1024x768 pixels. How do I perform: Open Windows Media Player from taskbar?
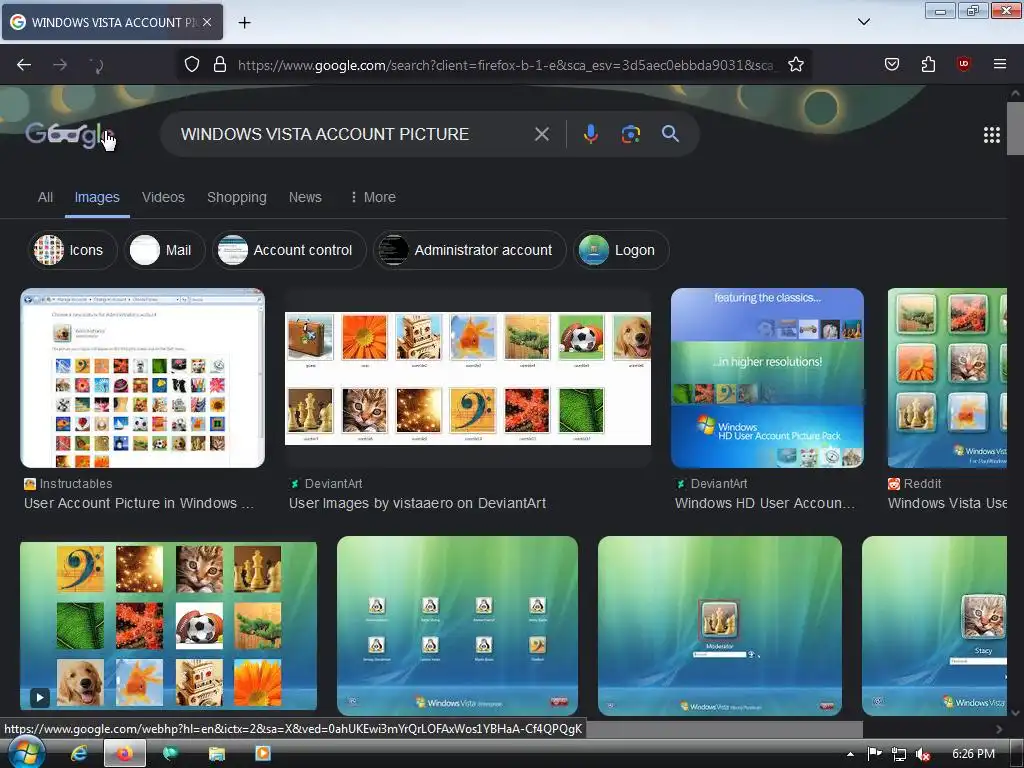(263, 754)
